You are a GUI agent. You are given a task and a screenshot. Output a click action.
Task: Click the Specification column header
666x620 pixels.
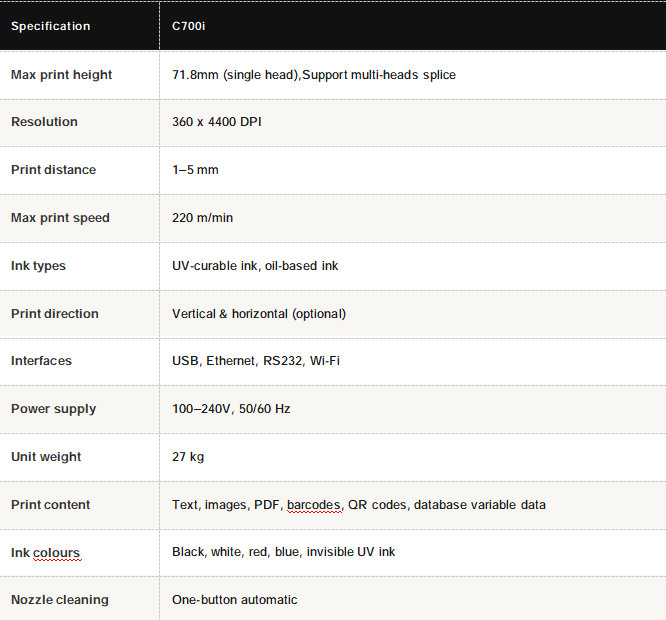pos(50,26)
